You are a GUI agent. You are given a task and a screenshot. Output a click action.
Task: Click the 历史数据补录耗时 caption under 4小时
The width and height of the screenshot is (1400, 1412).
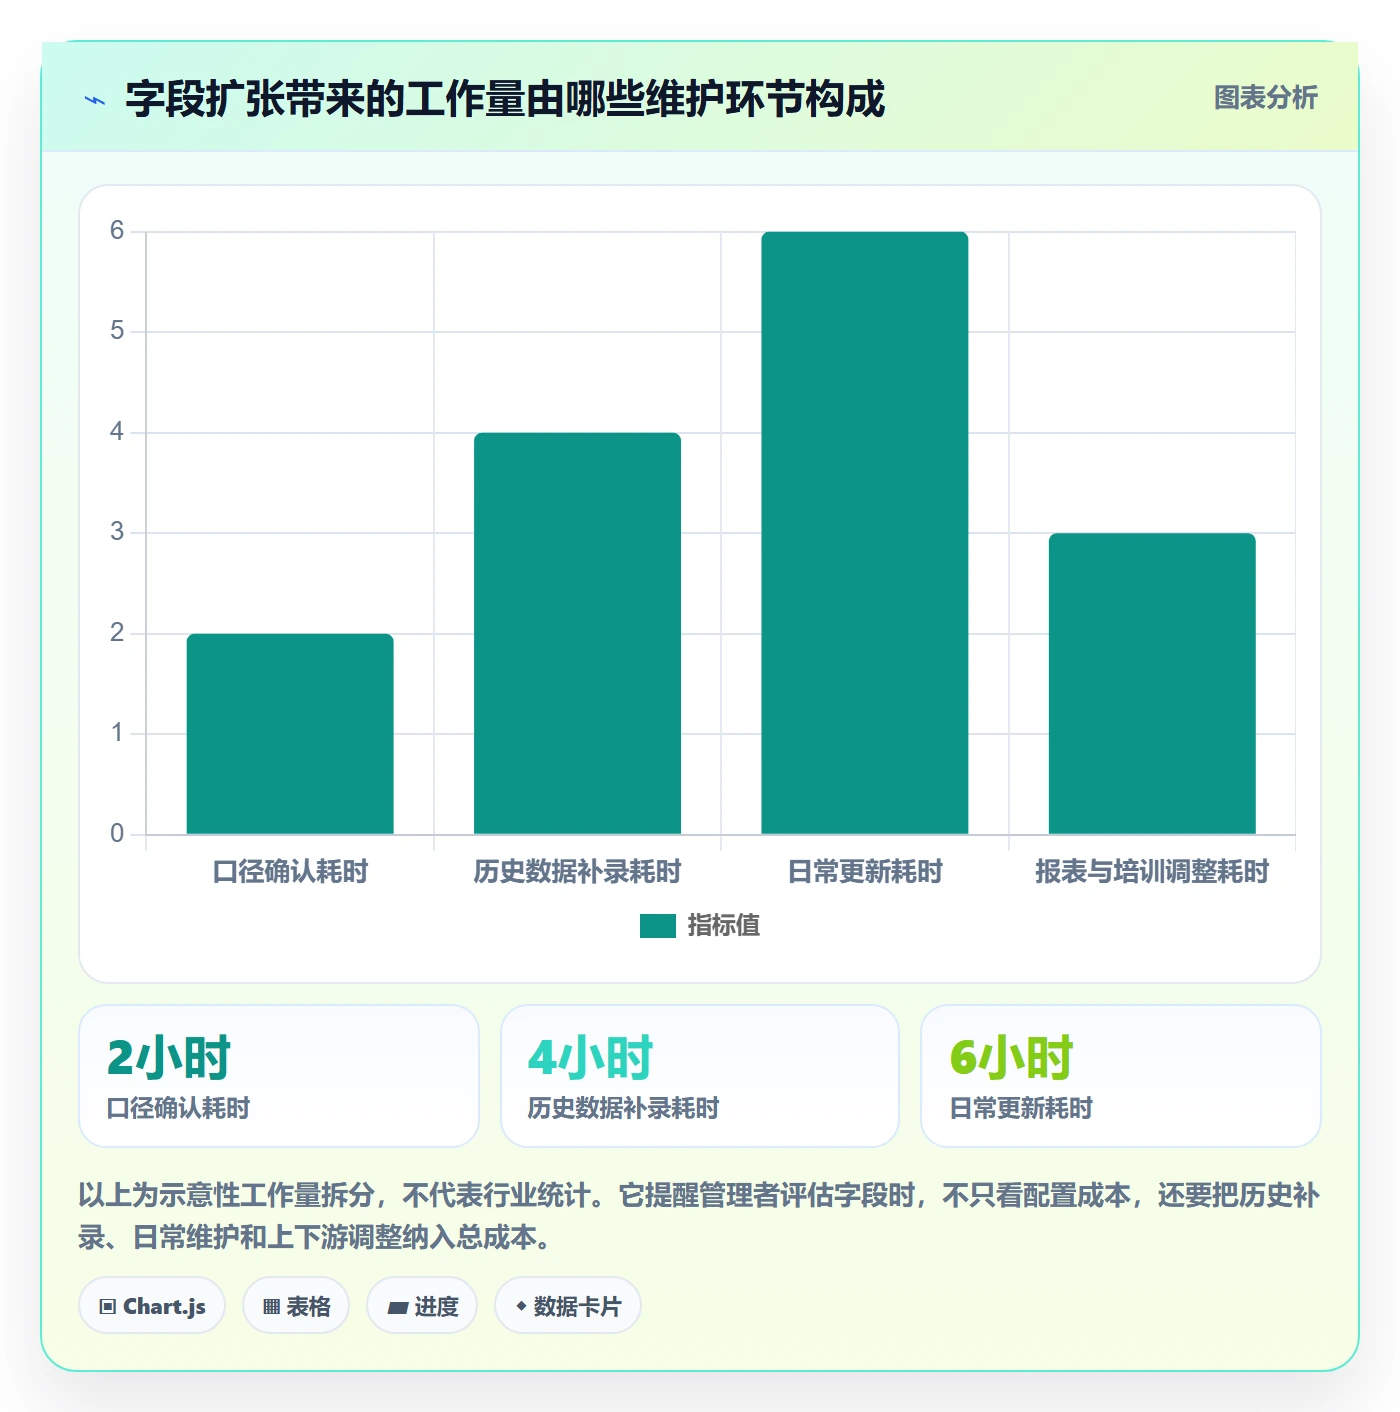pos(623,1108)
